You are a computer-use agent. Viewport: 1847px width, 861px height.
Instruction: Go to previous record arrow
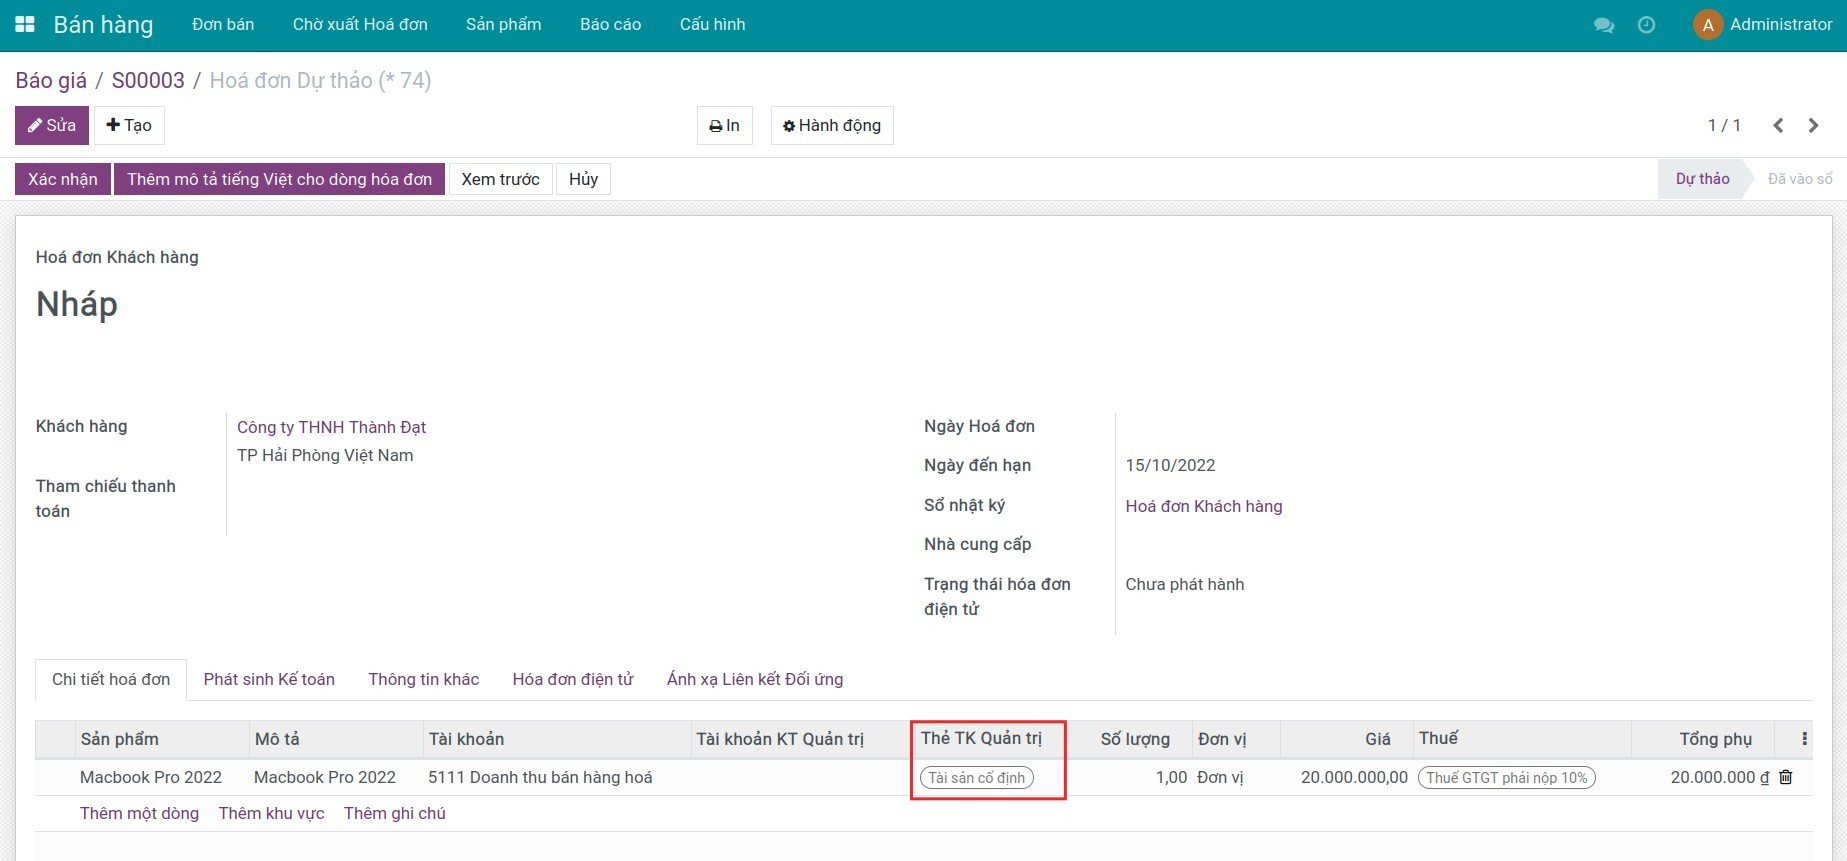coord(1778,125)
